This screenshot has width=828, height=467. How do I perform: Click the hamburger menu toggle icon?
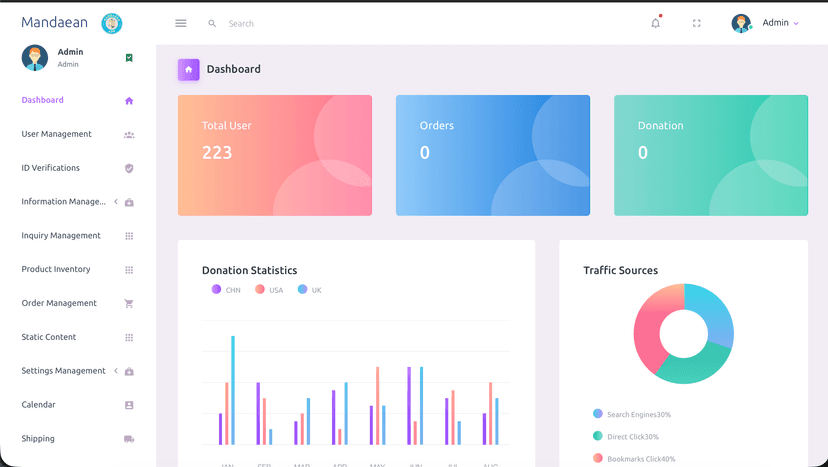point(181,23)
